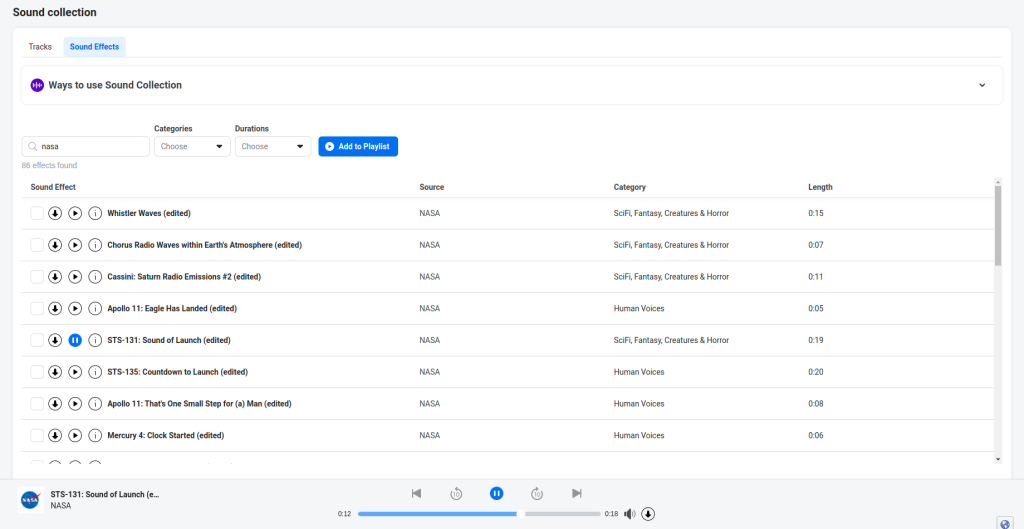Play STS-135: Countdown to Launch
Image resolution: width=1024 pixels, height=529 pixels.
click(x=75, y=372)
